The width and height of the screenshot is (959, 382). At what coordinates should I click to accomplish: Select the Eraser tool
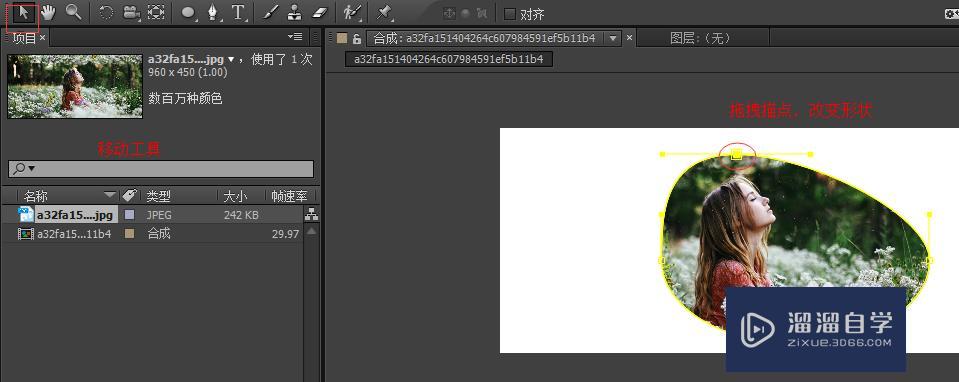point(320,12)
